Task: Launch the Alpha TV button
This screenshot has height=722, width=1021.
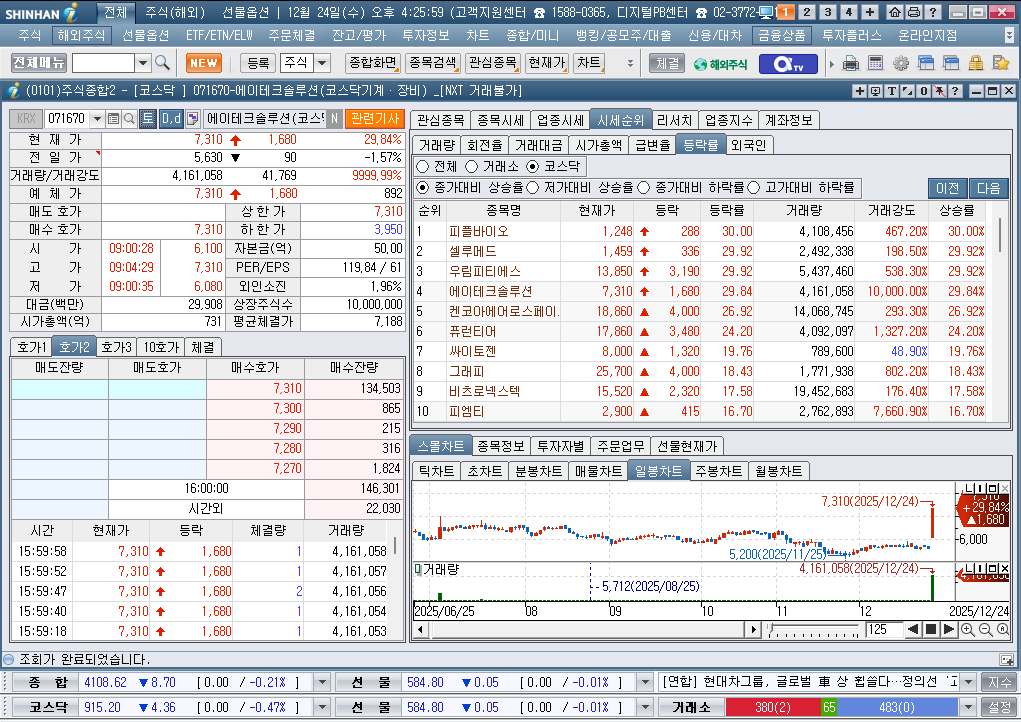Action: click(787, 64)
